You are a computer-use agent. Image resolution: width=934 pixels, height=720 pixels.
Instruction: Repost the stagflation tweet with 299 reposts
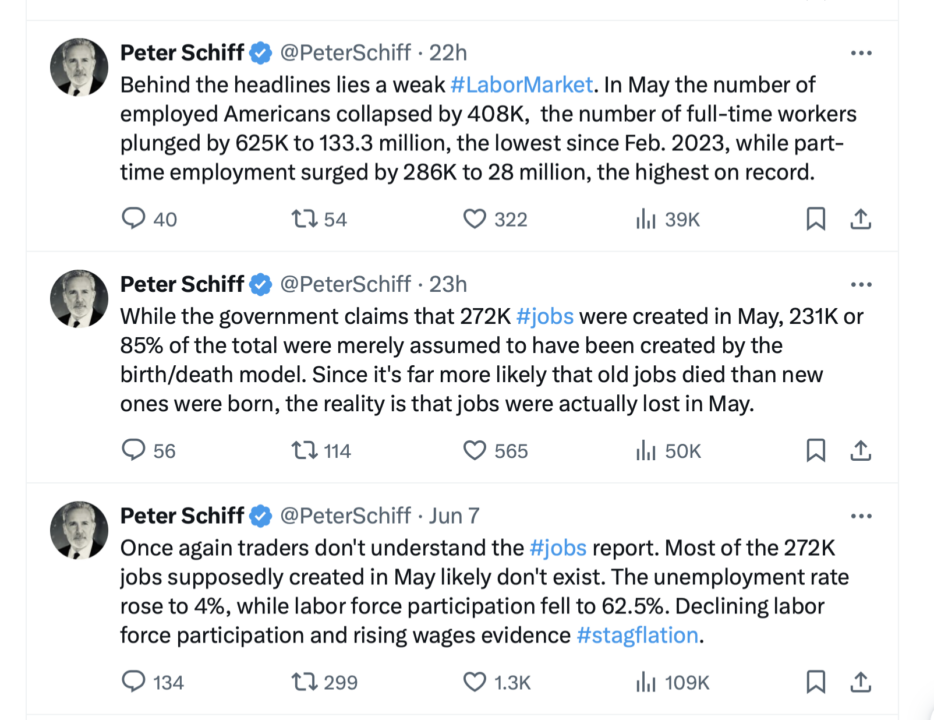point(303,682)
